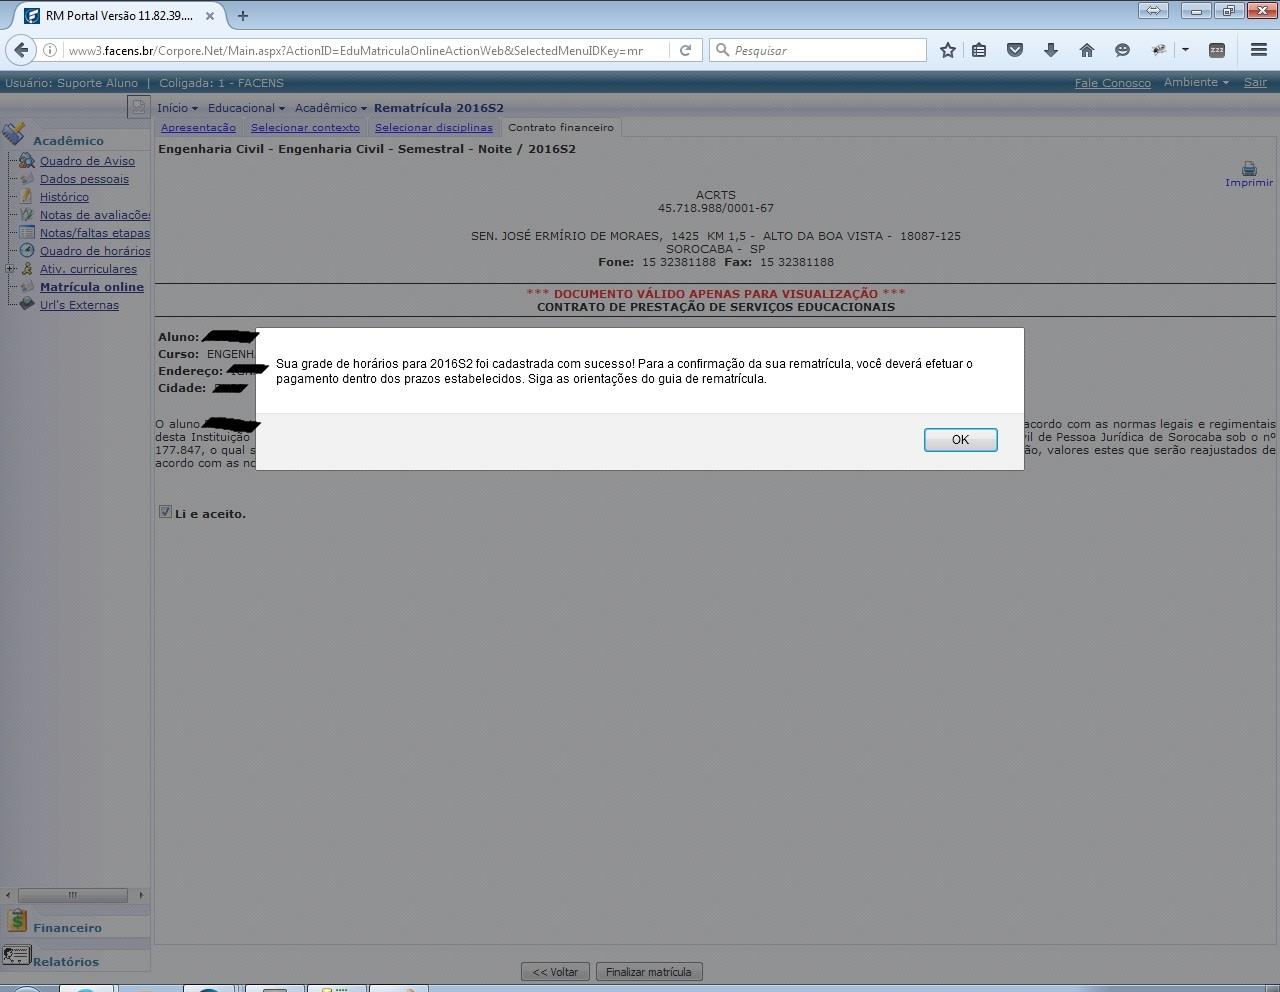Open the Educacional dropdown menu
Image resolution: width=1280 pixels, height=992 pixels.
(246, 108)
